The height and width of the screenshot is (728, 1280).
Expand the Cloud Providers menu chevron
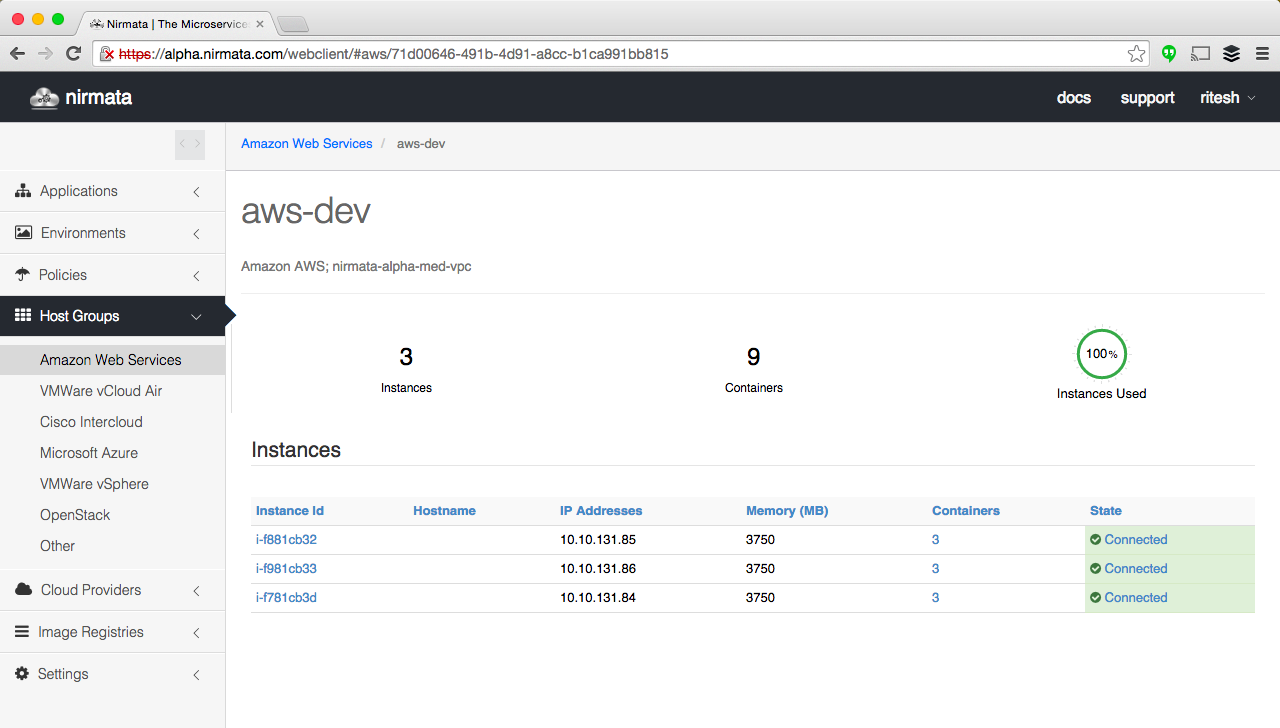click(x=197, y=591)
